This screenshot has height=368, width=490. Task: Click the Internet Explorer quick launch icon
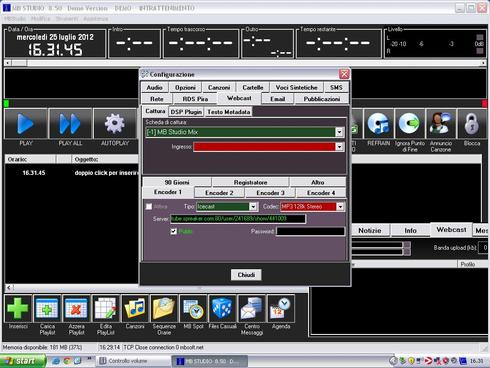[x=56, y=361]
